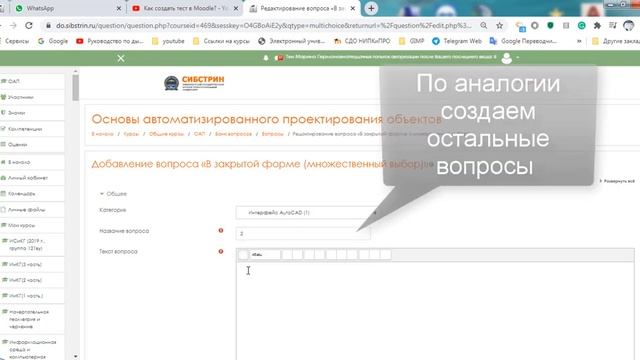
Task: Open the Google bookmark
Action: pyautogui.click(x=53, y=41)
